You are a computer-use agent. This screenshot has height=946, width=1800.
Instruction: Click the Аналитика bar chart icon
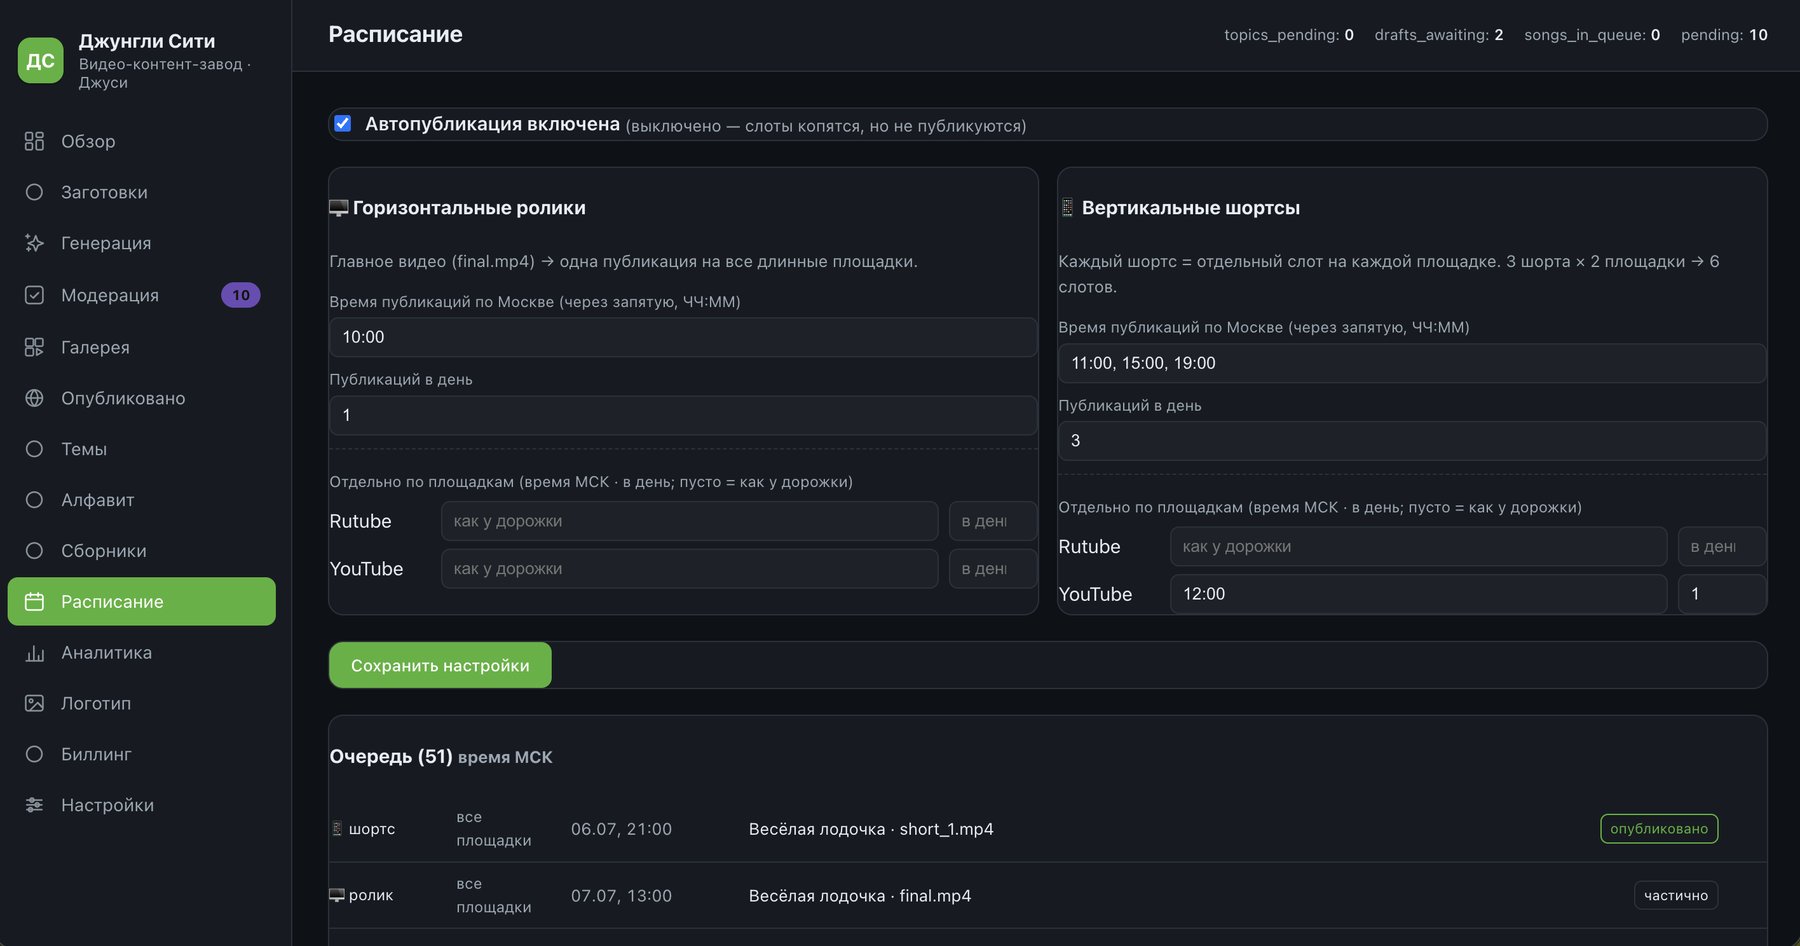coord(34,653)
